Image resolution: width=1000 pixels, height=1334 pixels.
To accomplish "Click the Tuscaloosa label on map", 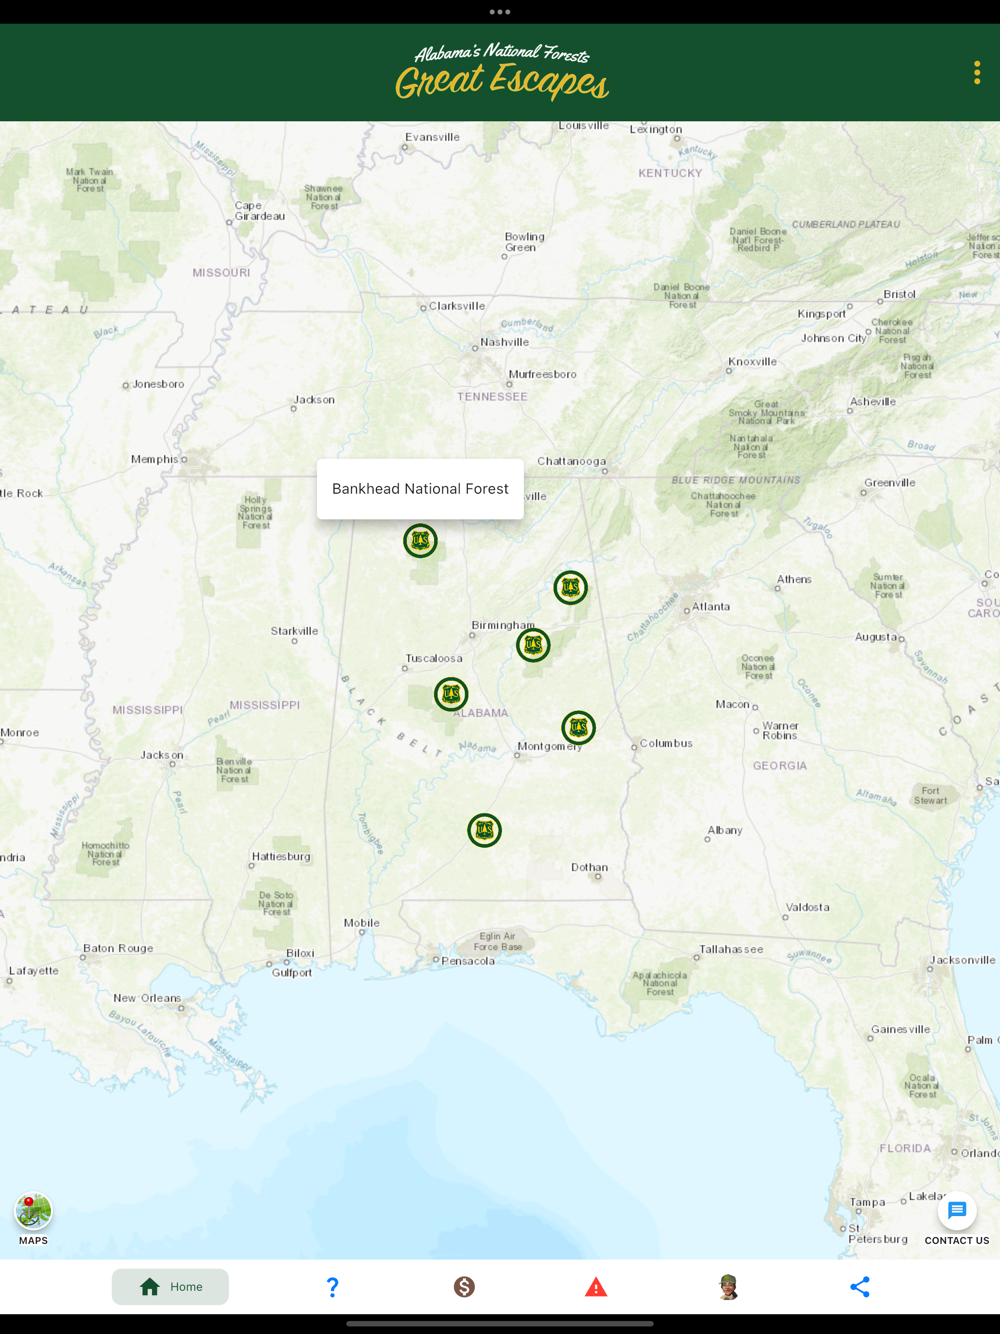I will coord(434,659).
